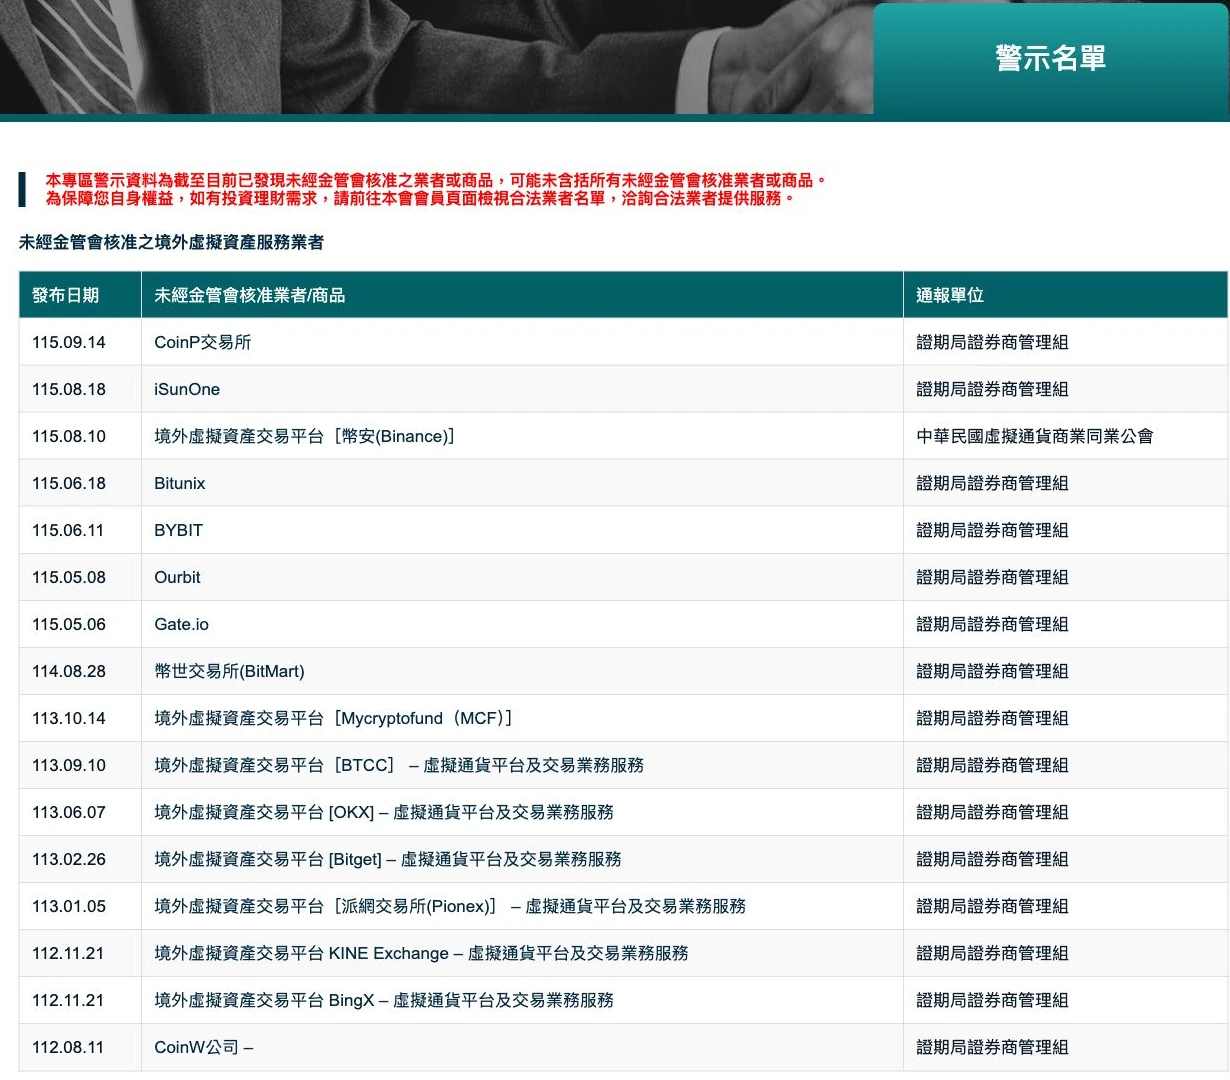The image size is (1230, 1080).
Task: Click red warning line starting 為保障您自身權益
Action: pyautogui.click(x=421, y=198)
